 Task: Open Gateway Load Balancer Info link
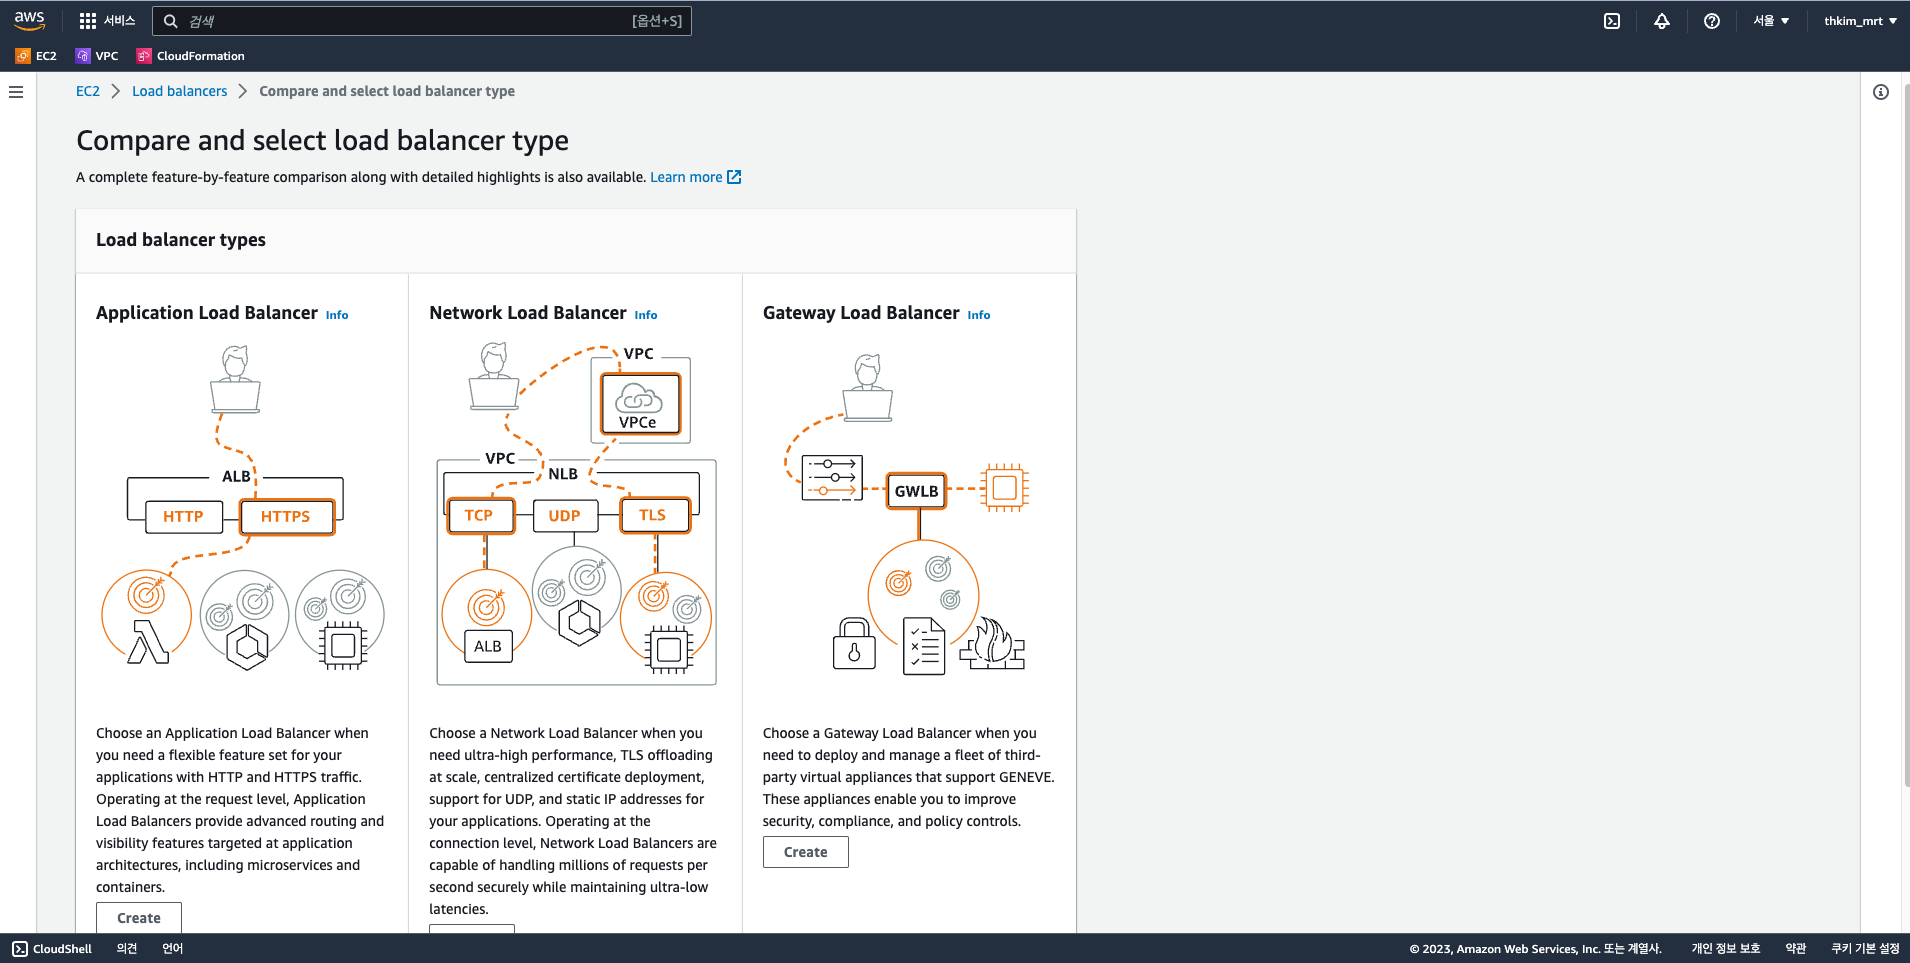(979, 315)
